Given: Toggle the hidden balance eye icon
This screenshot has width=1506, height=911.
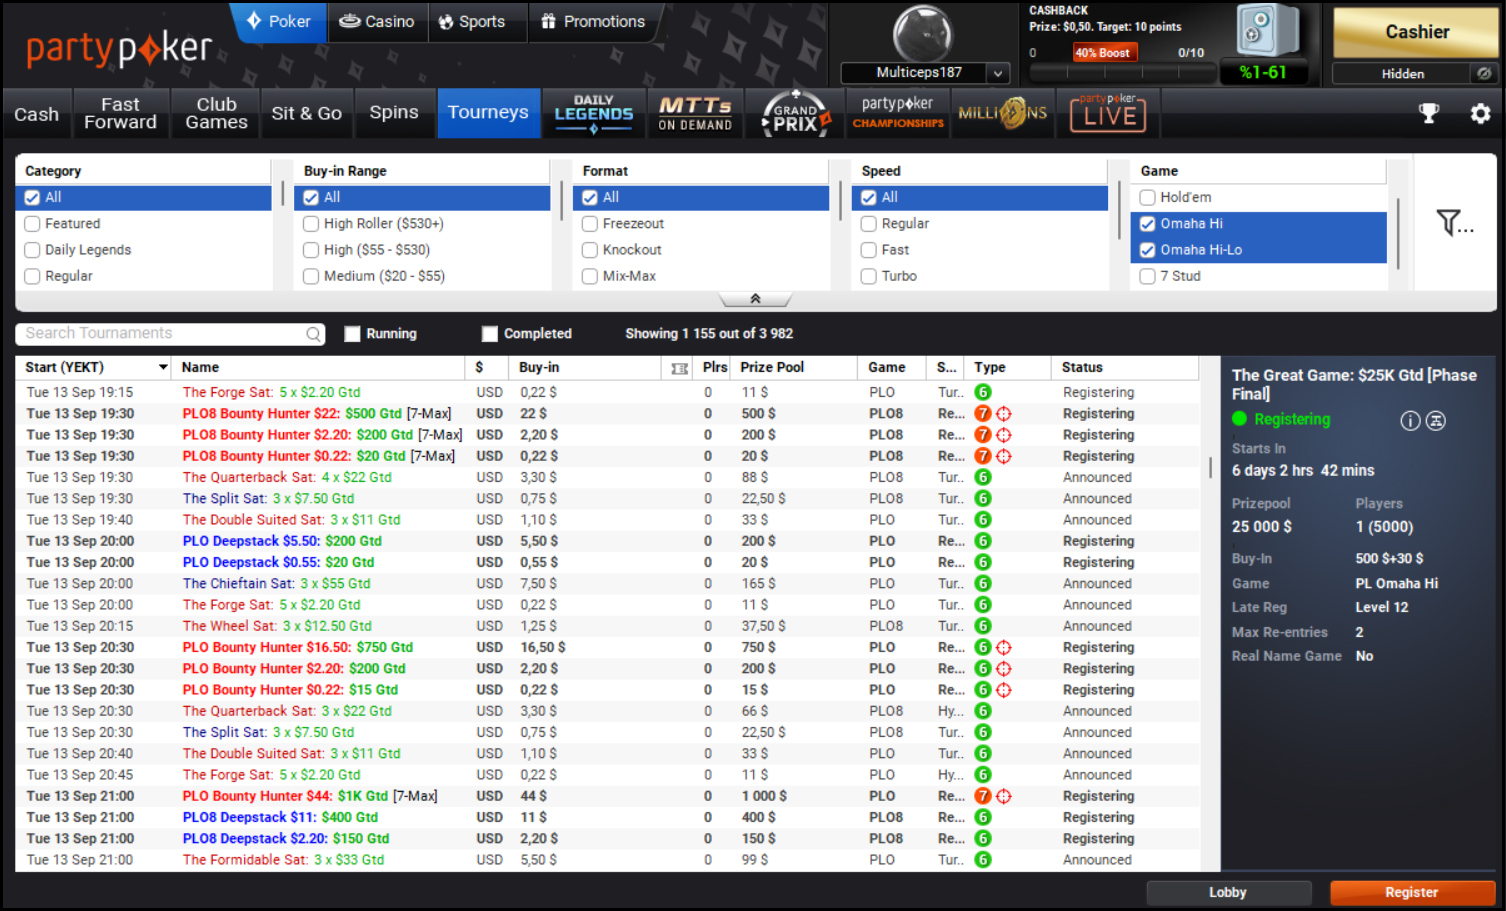Looking at the screenshot, I should point(1484,73).
